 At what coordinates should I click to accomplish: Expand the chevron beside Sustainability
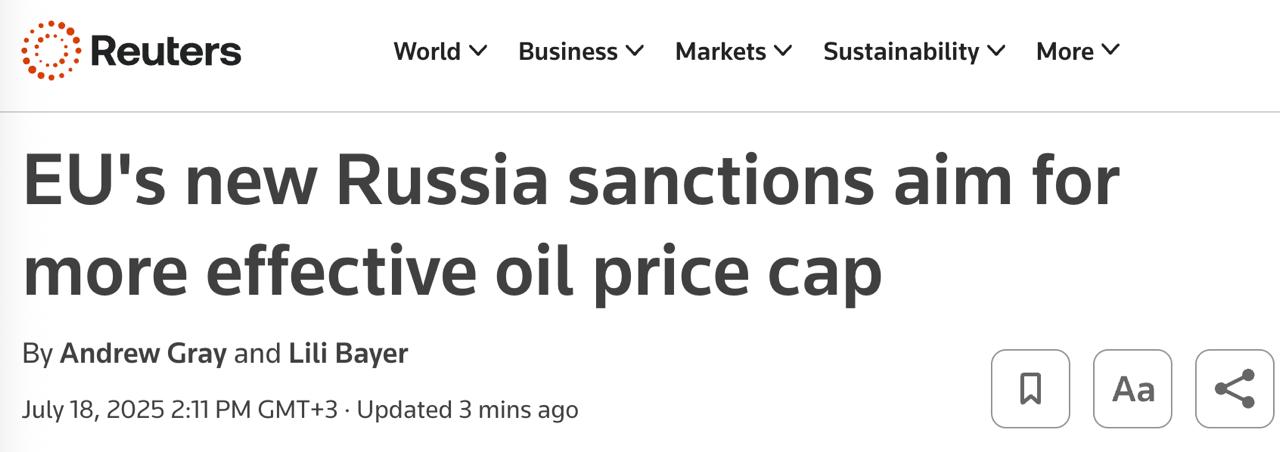tap(996, 50)
